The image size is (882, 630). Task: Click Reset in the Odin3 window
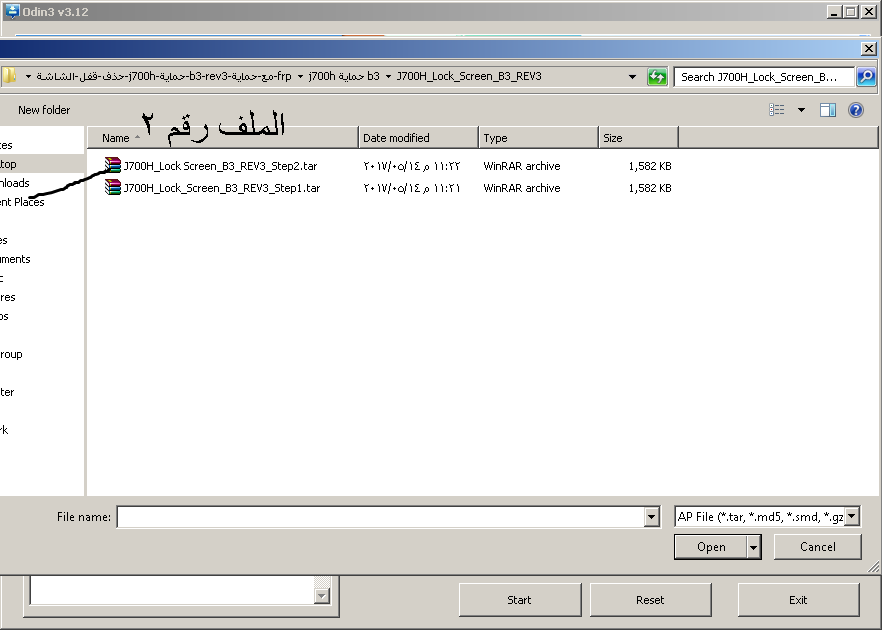click(650, 600)
